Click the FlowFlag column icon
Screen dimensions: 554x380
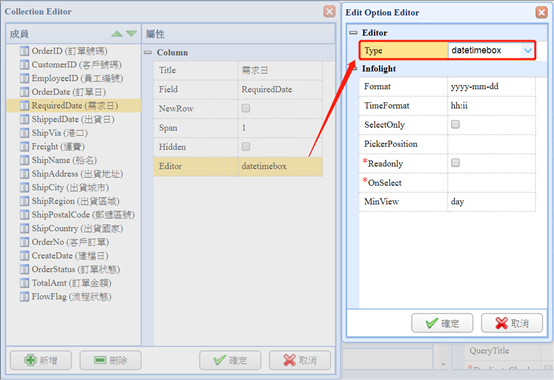[x=24, y=297]
